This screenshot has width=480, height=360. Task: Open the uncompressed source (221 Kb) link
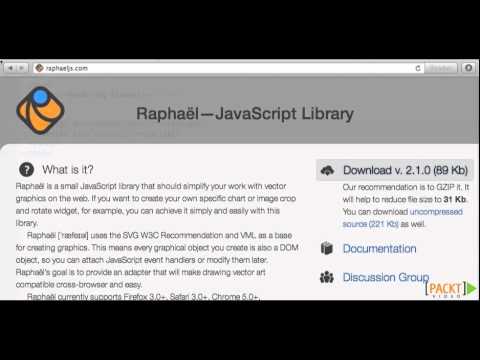tap(402, 218)
